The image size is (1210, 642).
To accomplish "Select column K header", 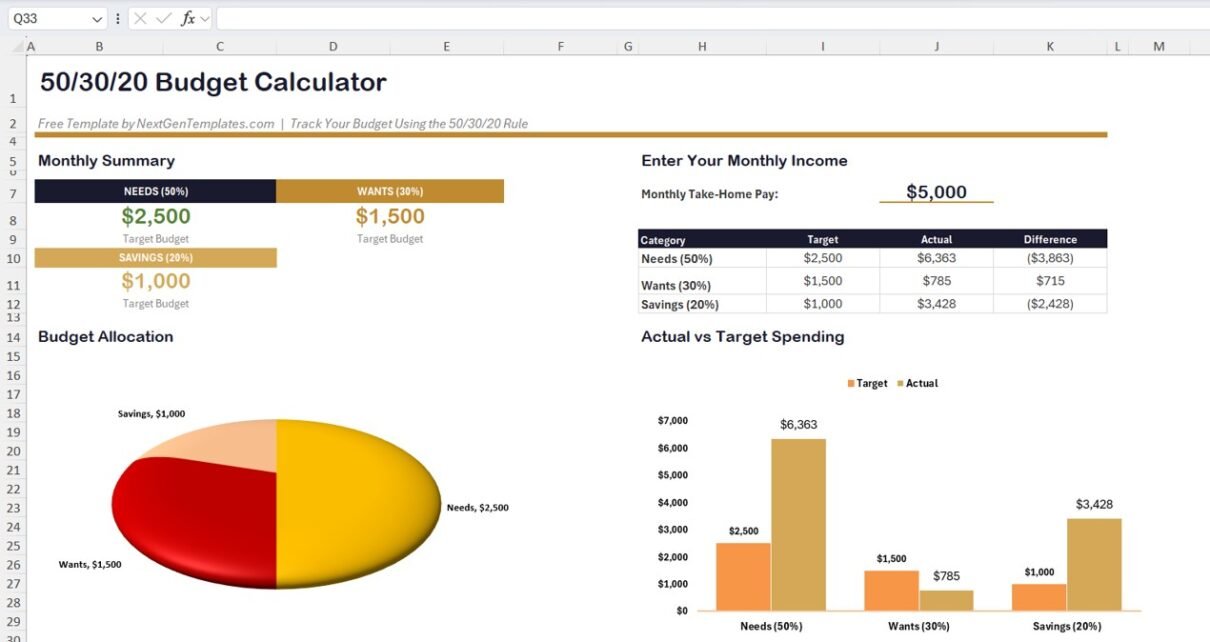I will pyautogui.click(x=1050, y=46).
